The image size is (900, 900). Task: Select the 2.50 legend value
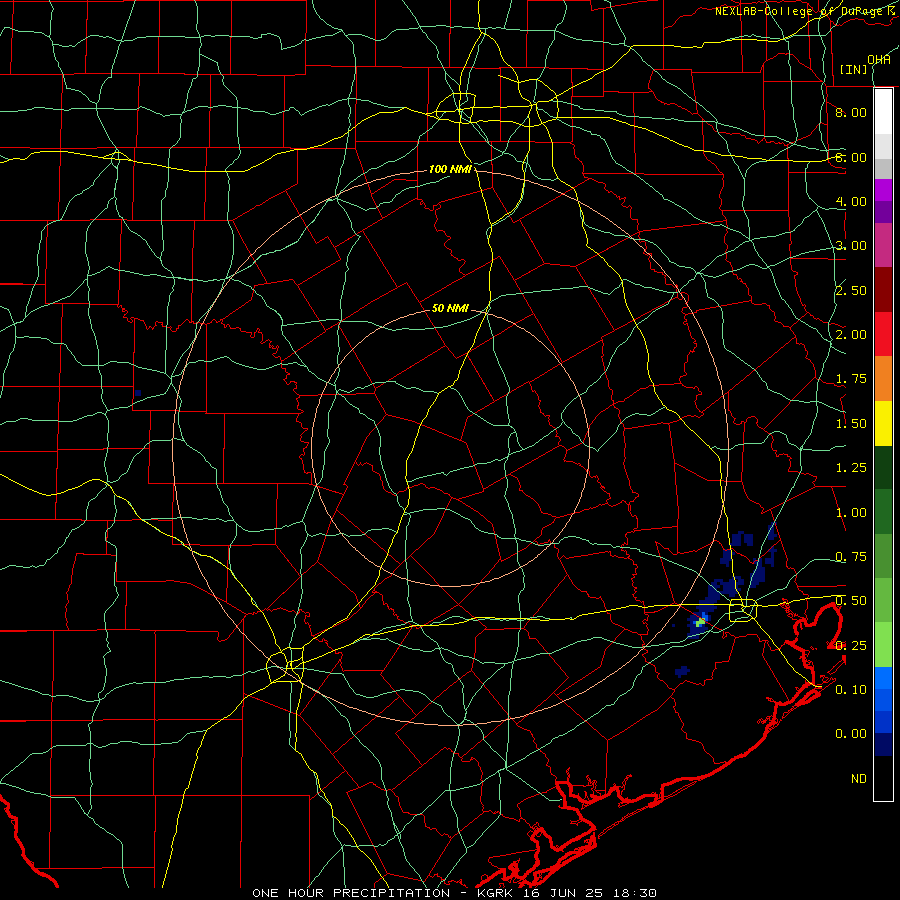[x=851, y=290]
